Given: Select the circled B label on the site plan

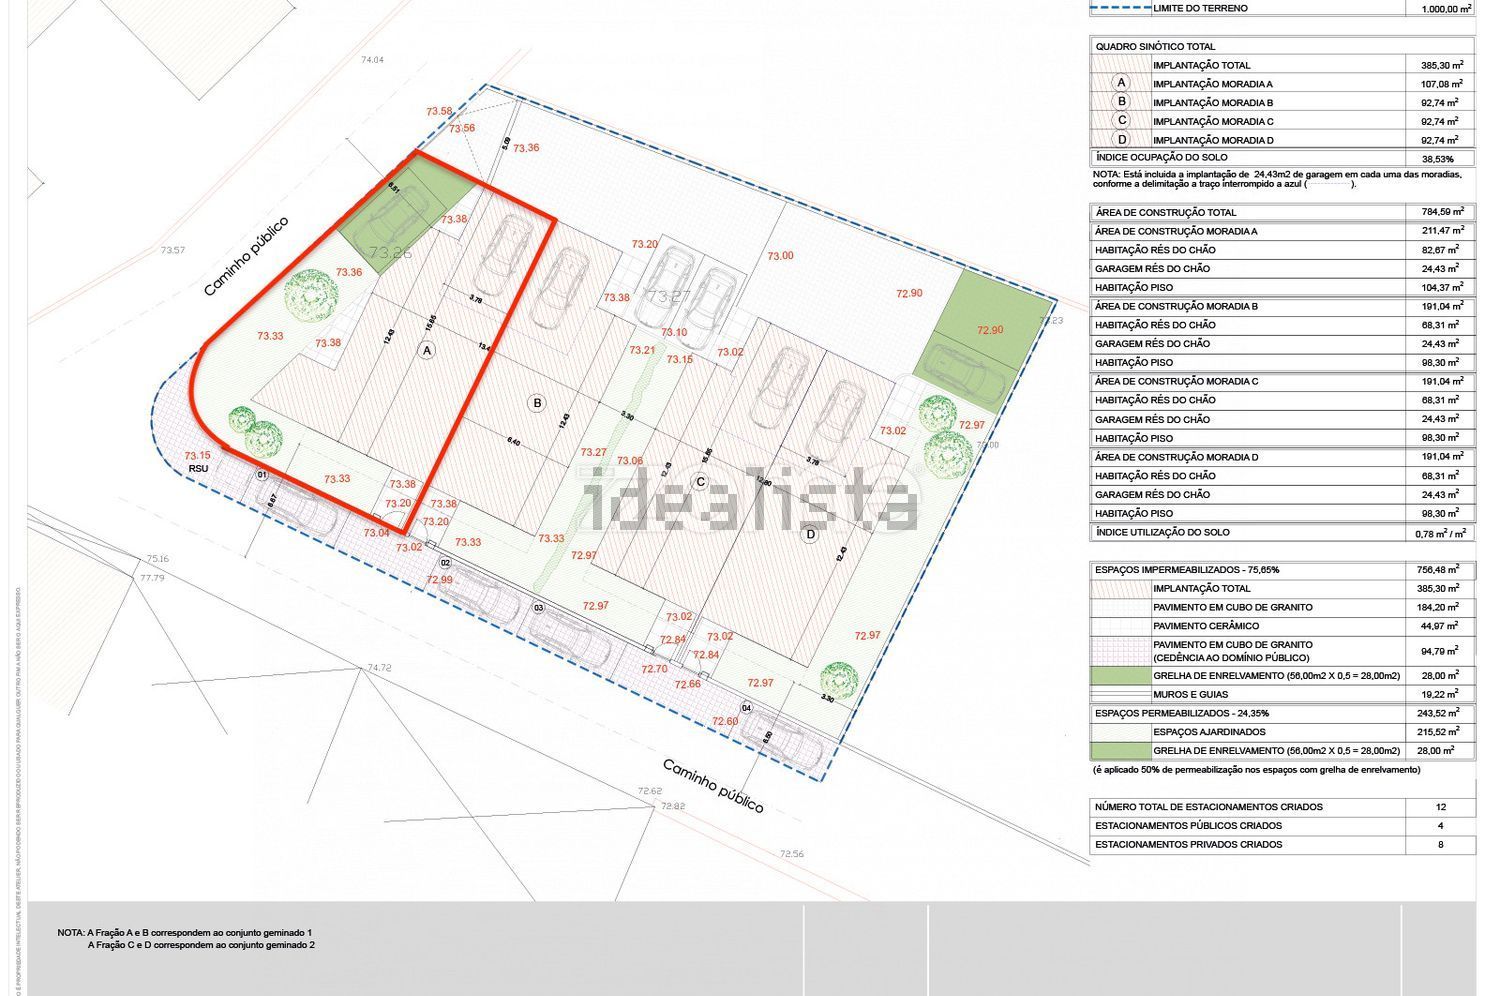Looking at the screenshot, I should point(537,403).
